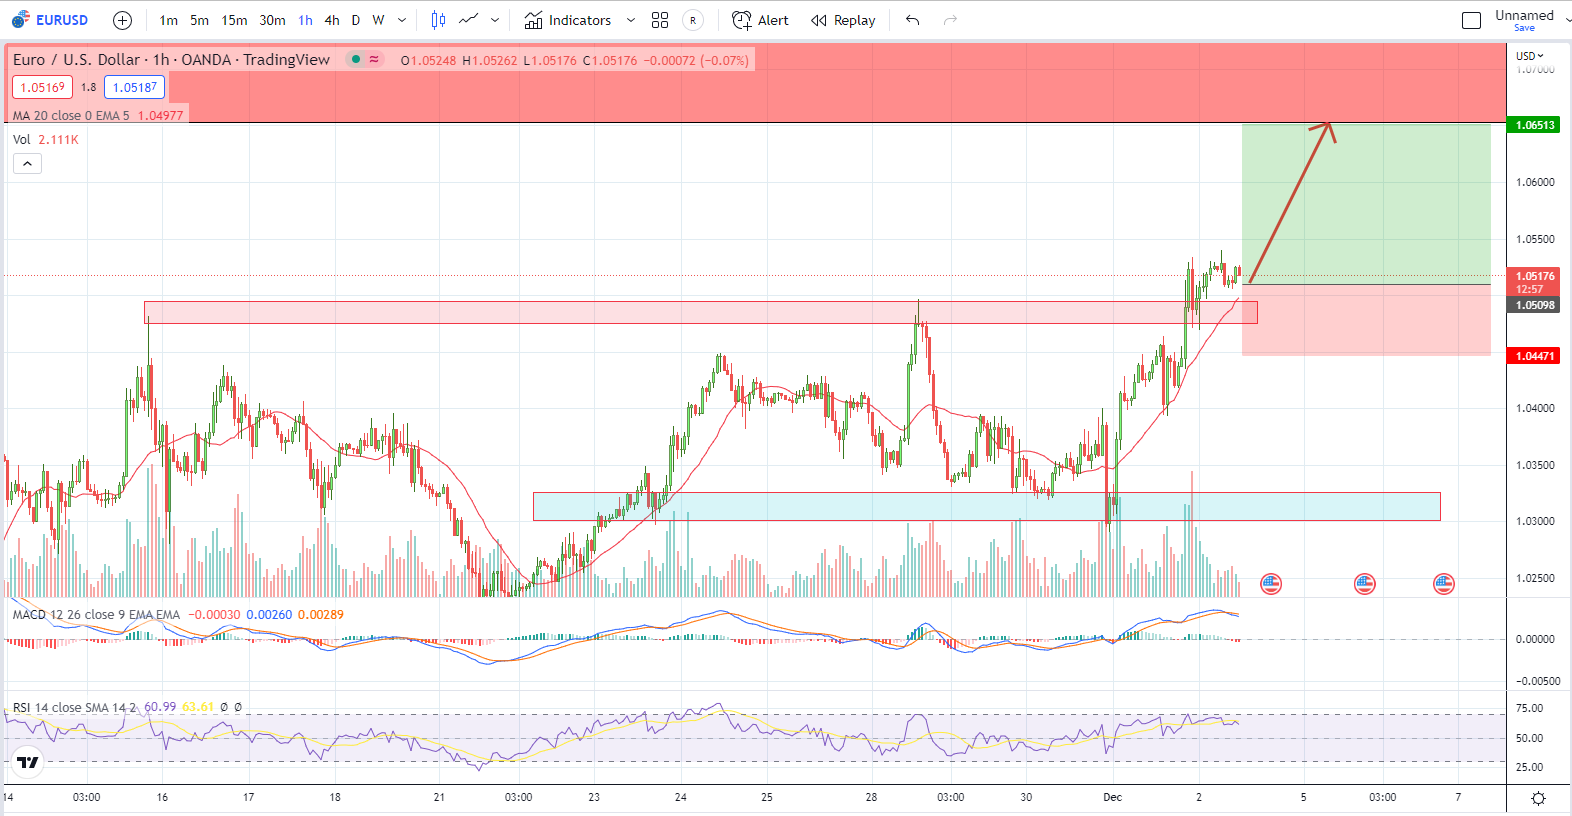1572x816 pixels.
Task: Start bar Replay mode
Action: [x=843, y=20]
